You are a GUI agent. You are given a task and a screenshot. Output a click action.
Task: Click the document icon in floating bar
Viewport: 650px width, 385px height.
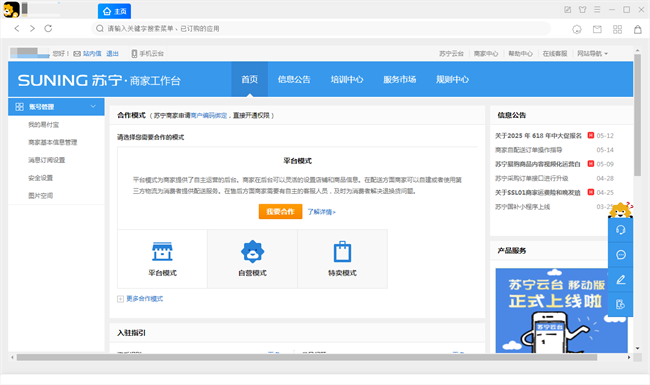[x=621, y=305]
